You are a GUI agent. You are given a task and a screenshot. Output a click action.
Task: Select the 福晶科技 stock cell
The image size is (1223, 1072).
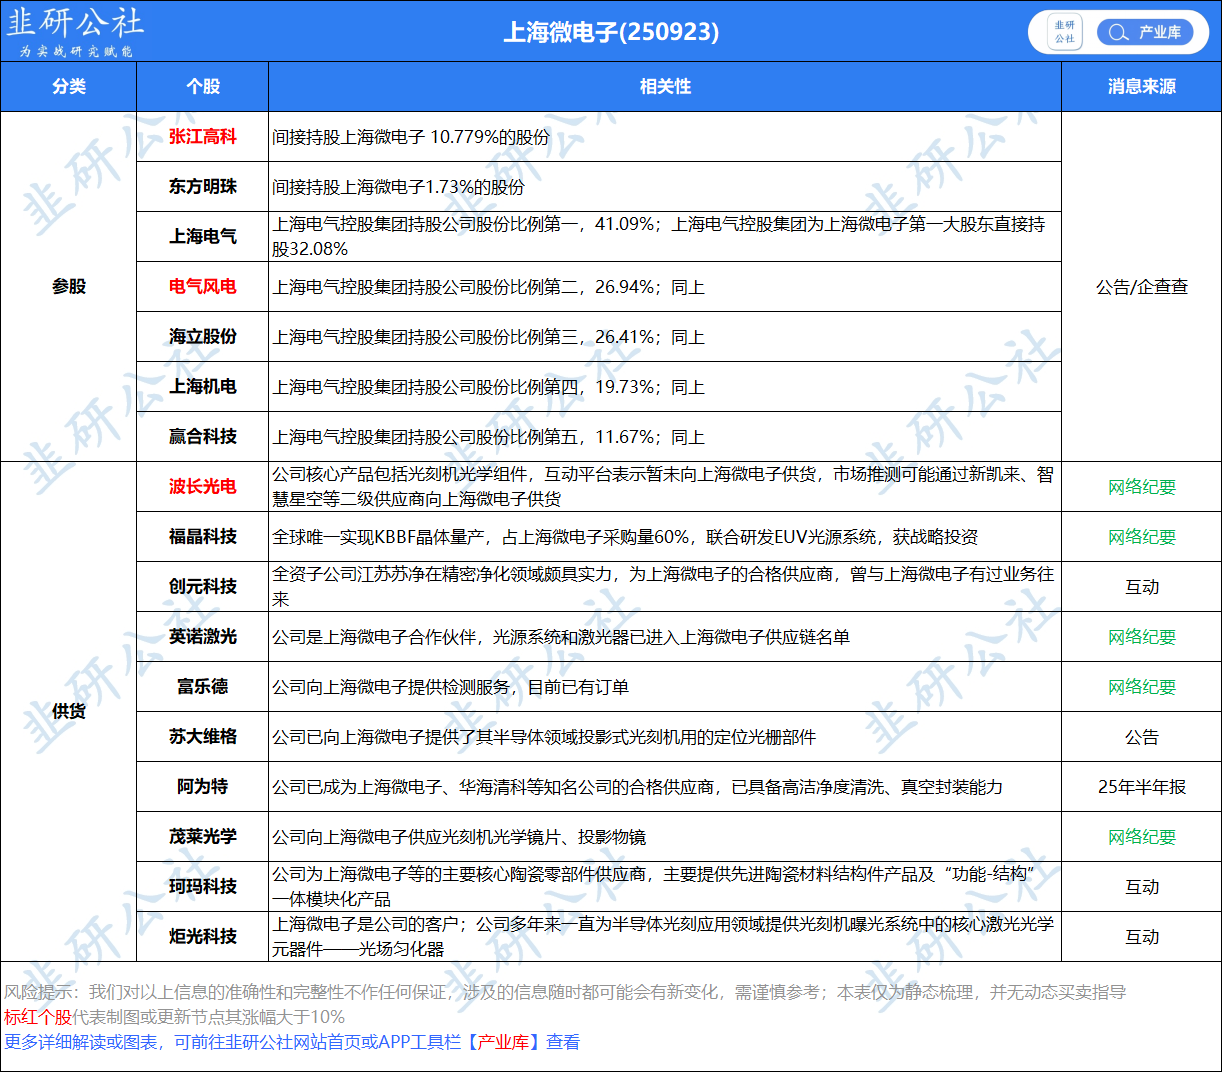(203, 537)
